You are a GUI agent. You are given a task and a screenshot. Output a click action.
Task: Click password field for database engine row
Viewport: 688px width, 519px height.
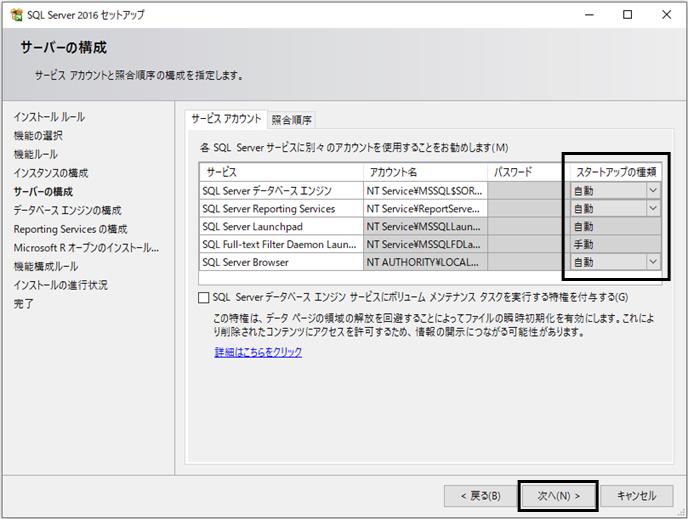pos(525,191)
